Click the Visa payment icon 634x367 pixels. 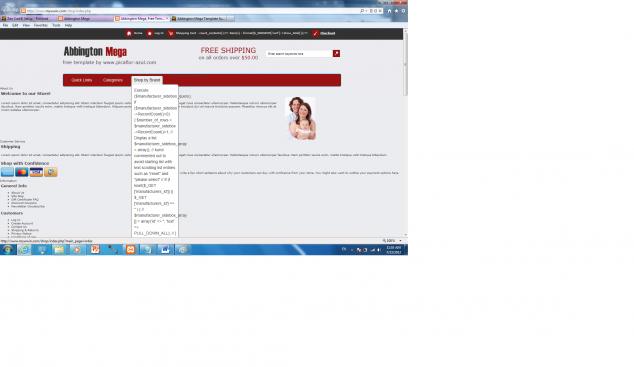(x=36, y=172)
